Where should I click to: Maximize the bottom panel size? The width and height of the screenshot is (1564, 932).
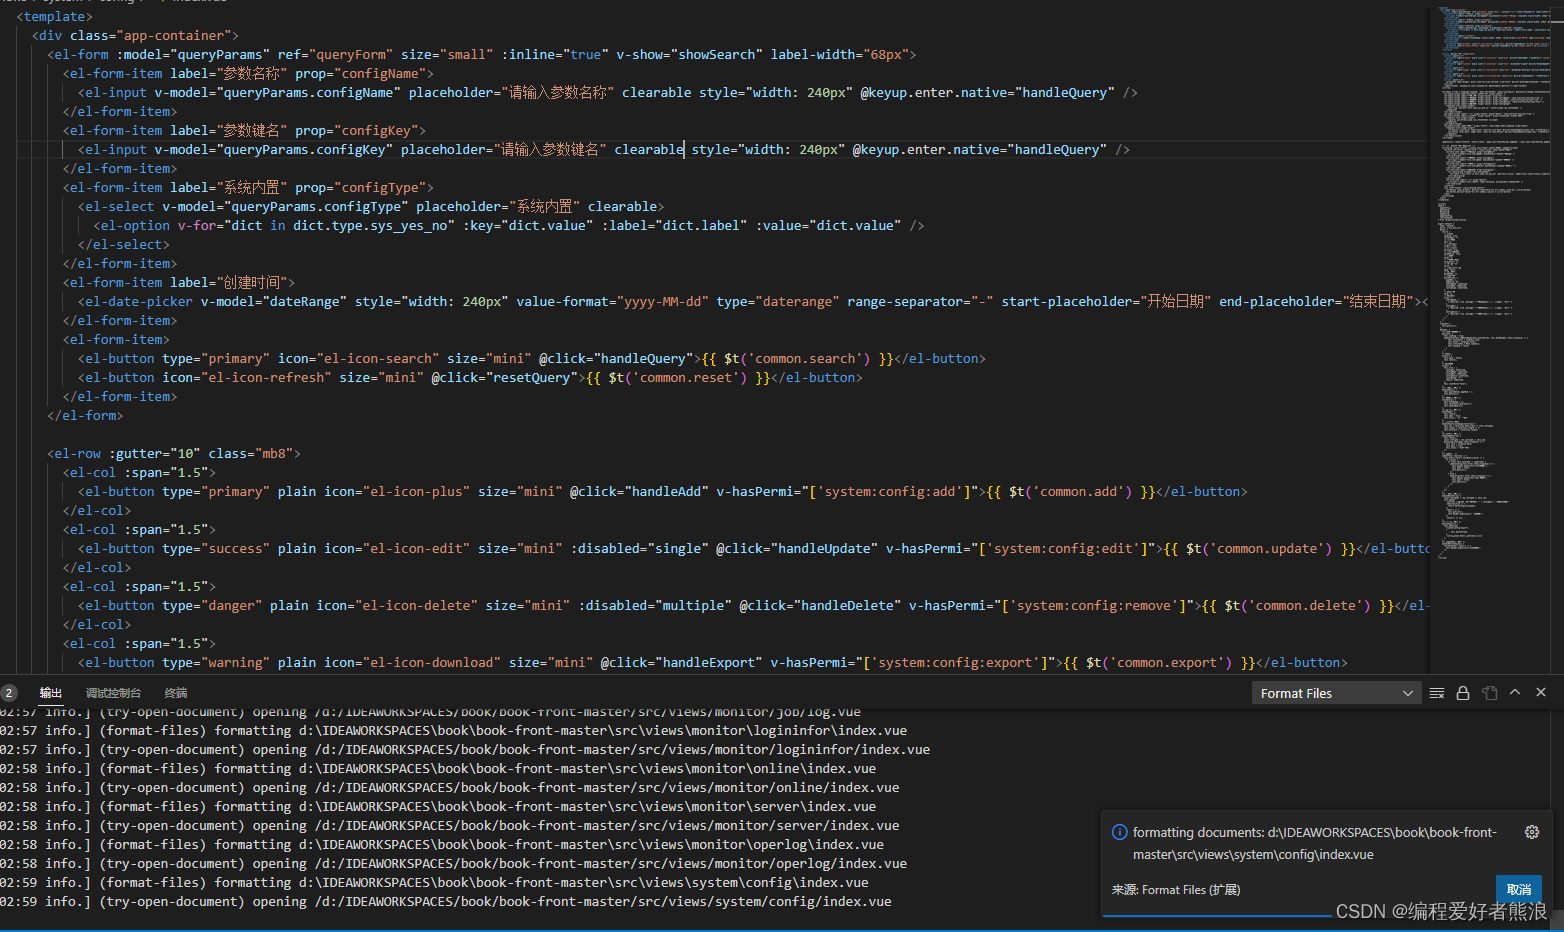(1515, 692)
